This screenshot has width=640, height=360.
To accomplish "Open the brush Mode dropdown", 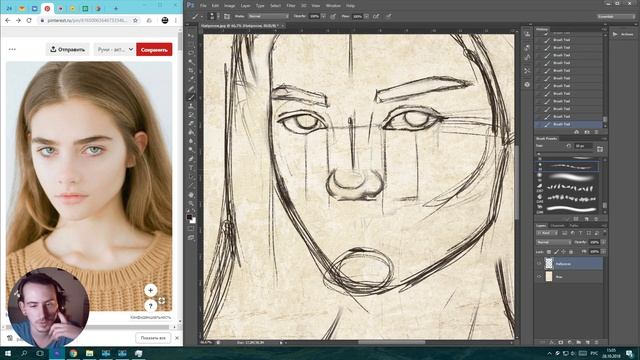I will pos(268,16).
